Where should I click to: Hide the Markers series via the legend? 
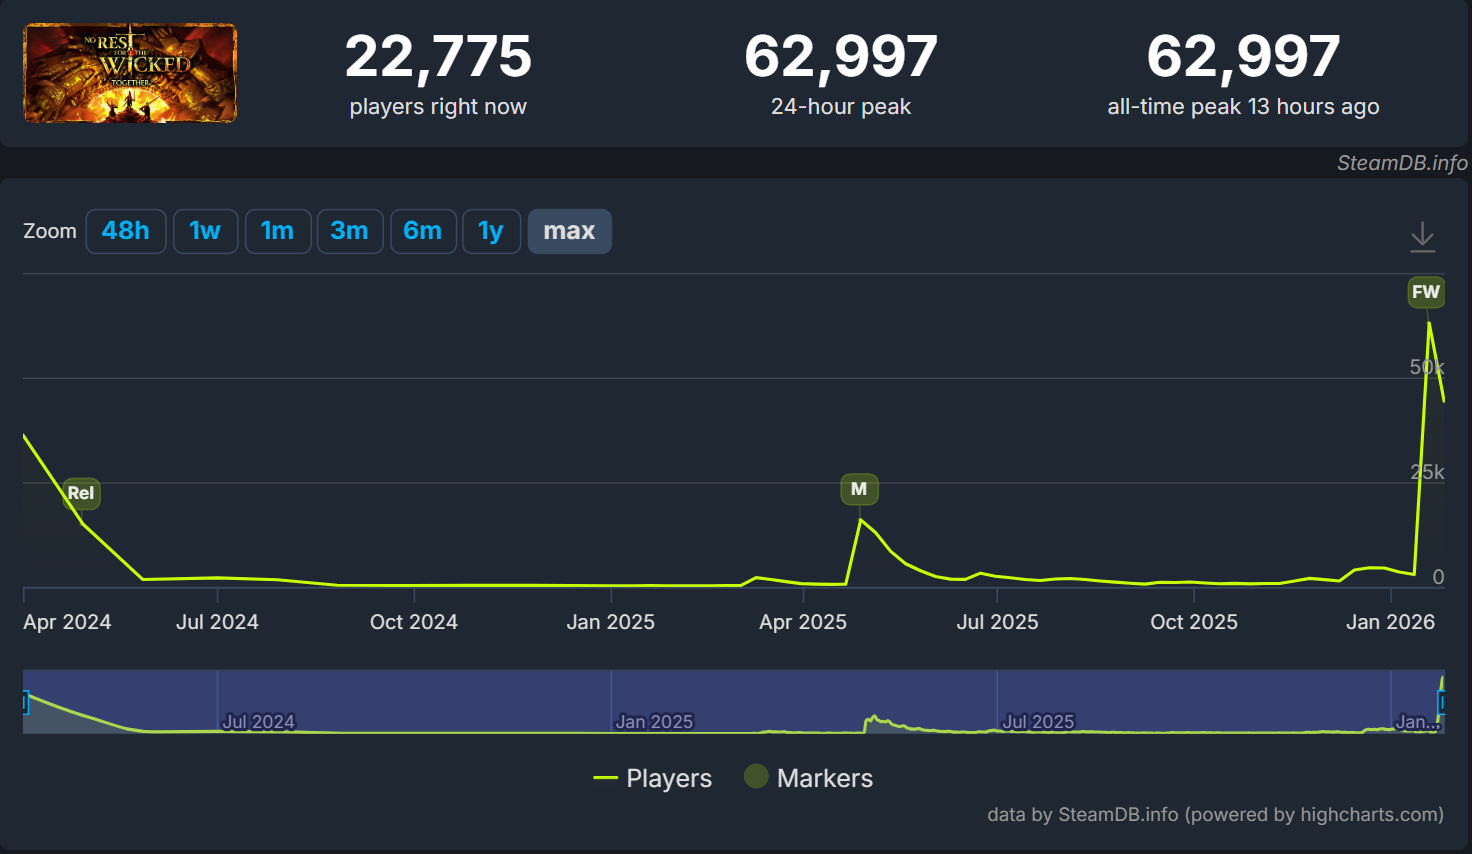click(809, 778)
